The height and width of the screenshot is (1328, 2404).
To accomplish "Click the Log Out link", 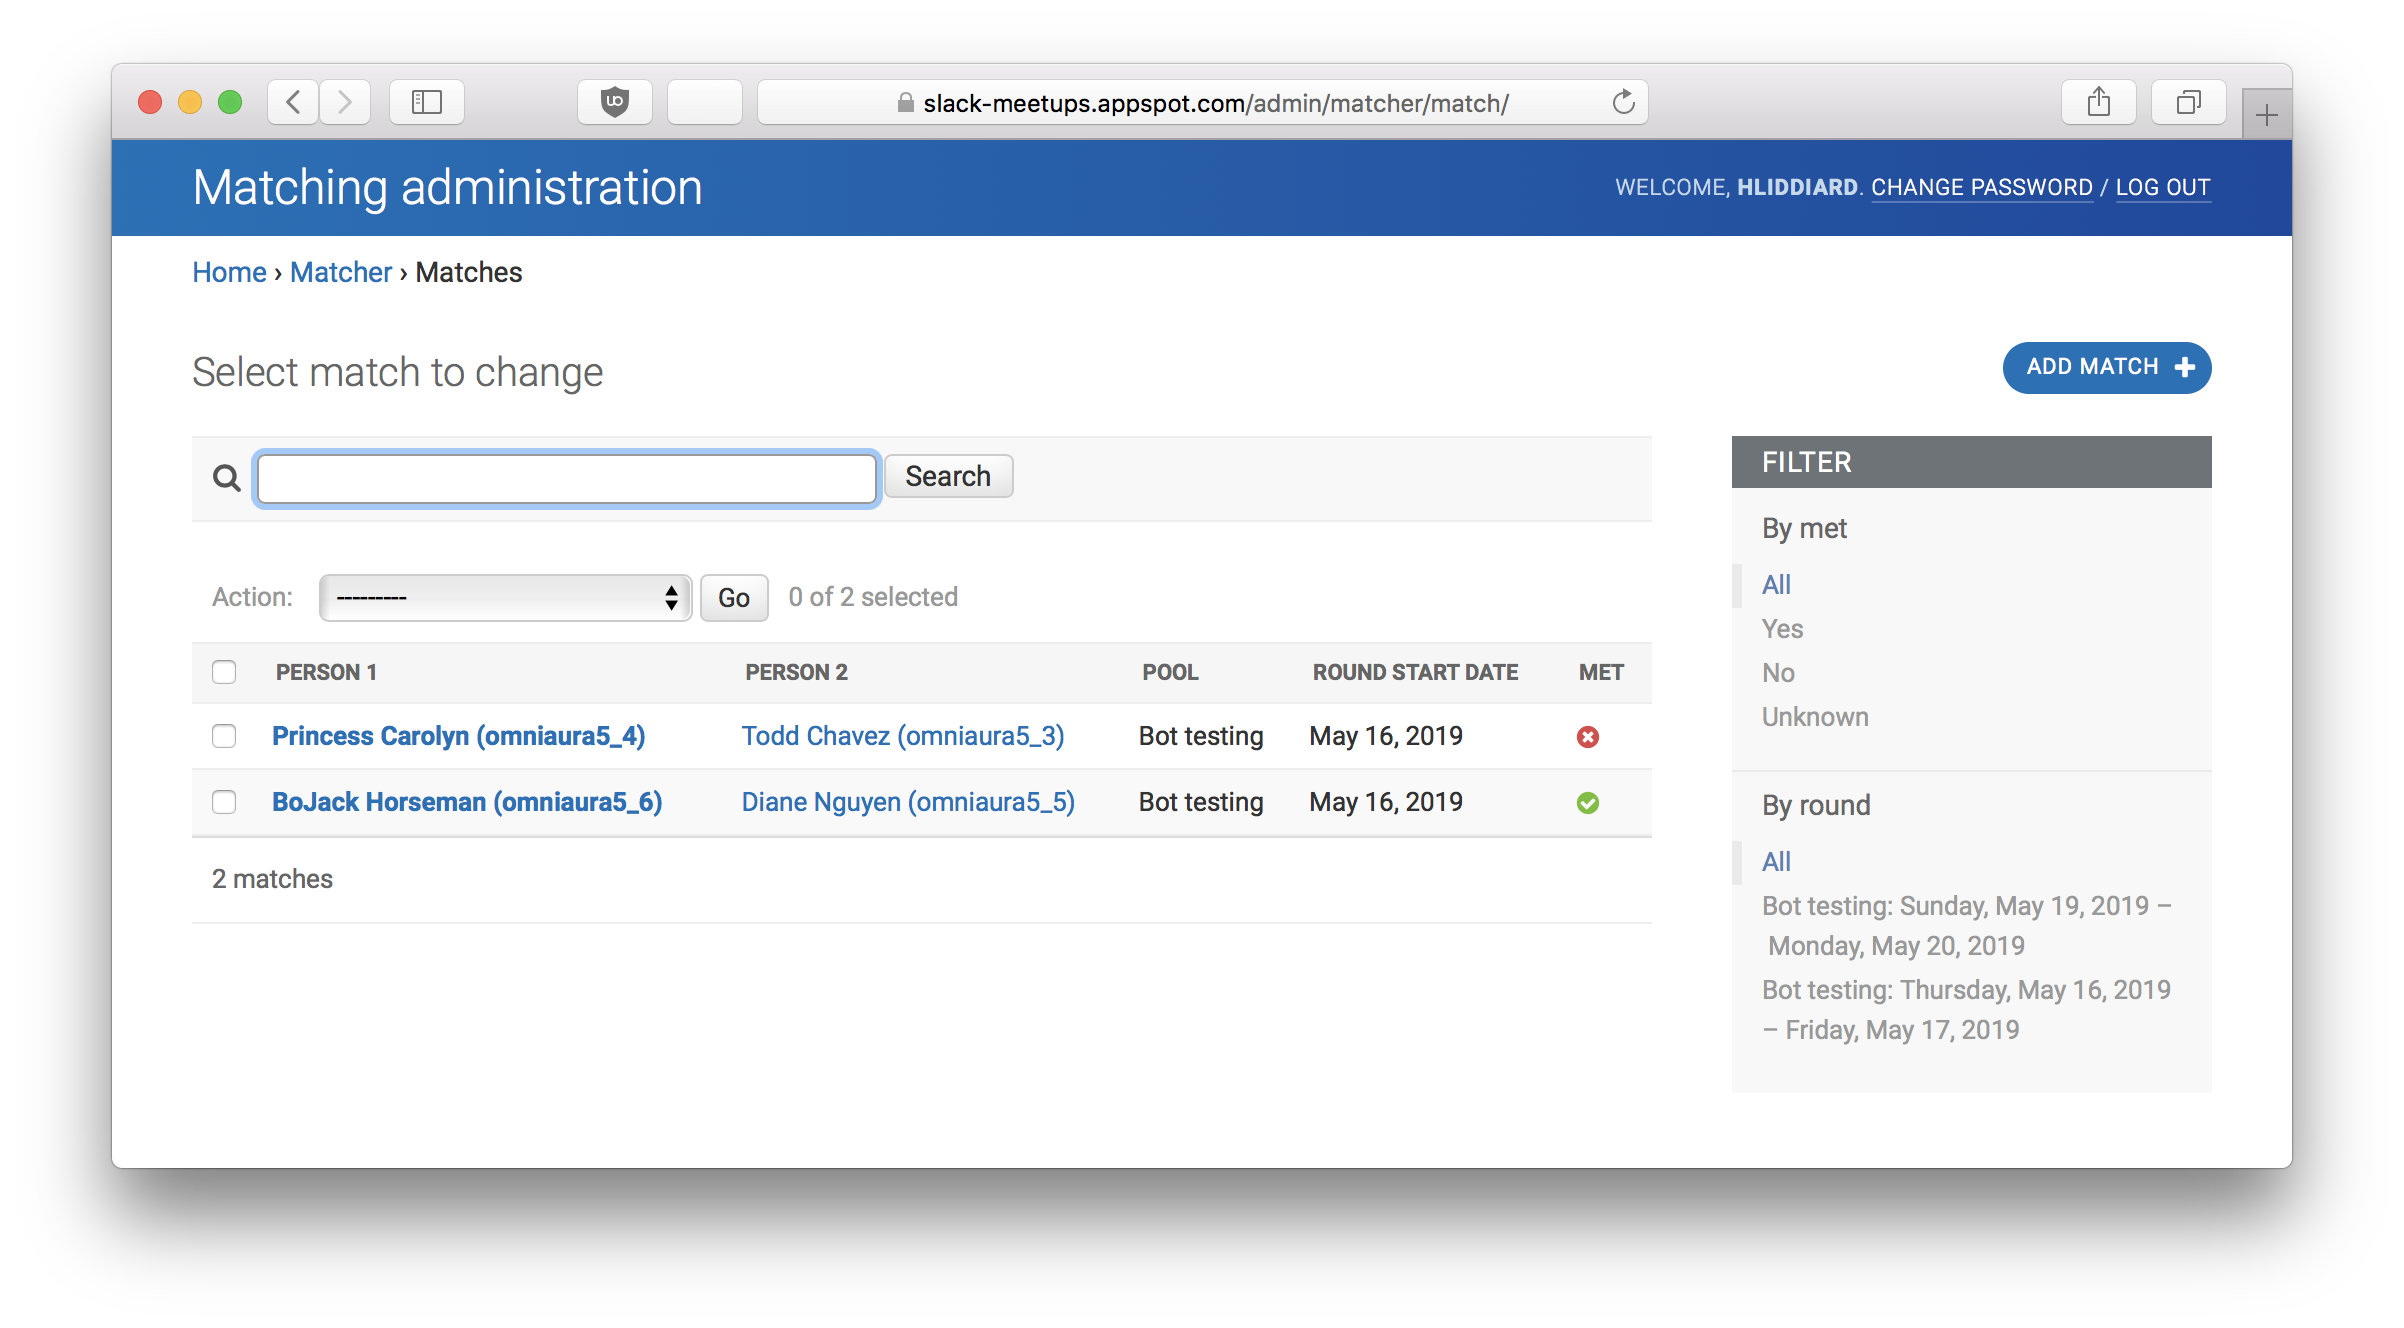I will pos(2163,187).
